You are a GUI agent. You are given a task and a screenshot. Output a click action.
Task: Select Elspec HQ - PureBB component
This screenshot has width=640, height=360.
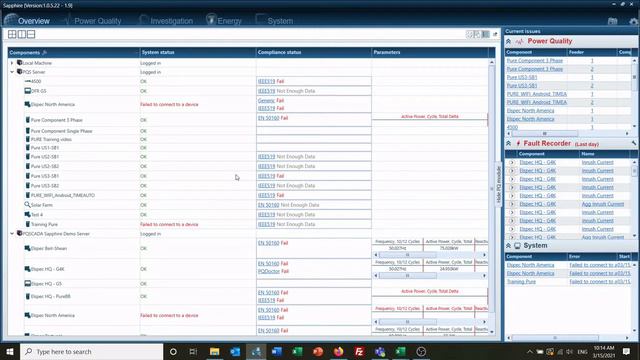click(51, 296)
